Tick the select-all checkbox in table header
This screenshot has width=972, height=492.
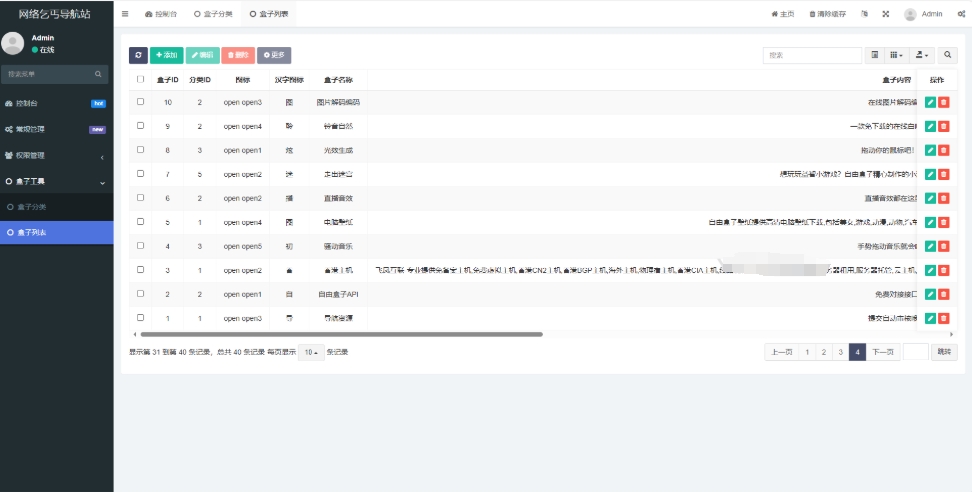(x=140, y=79)
